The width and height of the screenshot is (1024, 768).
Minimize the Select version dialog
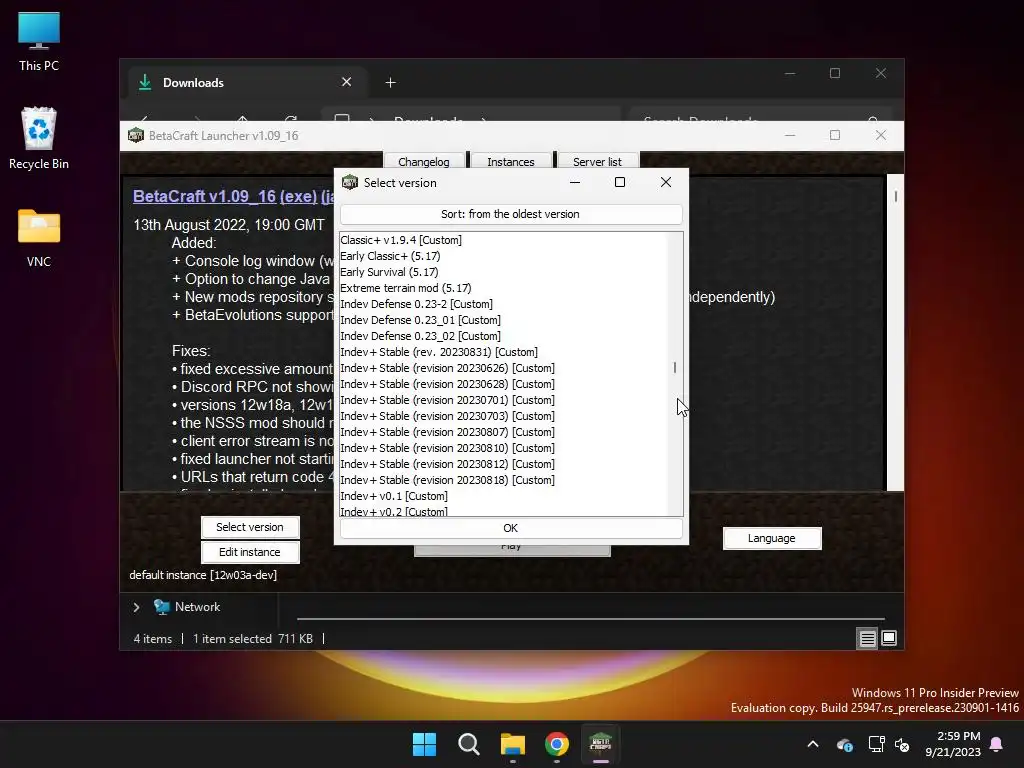point(575,182)
